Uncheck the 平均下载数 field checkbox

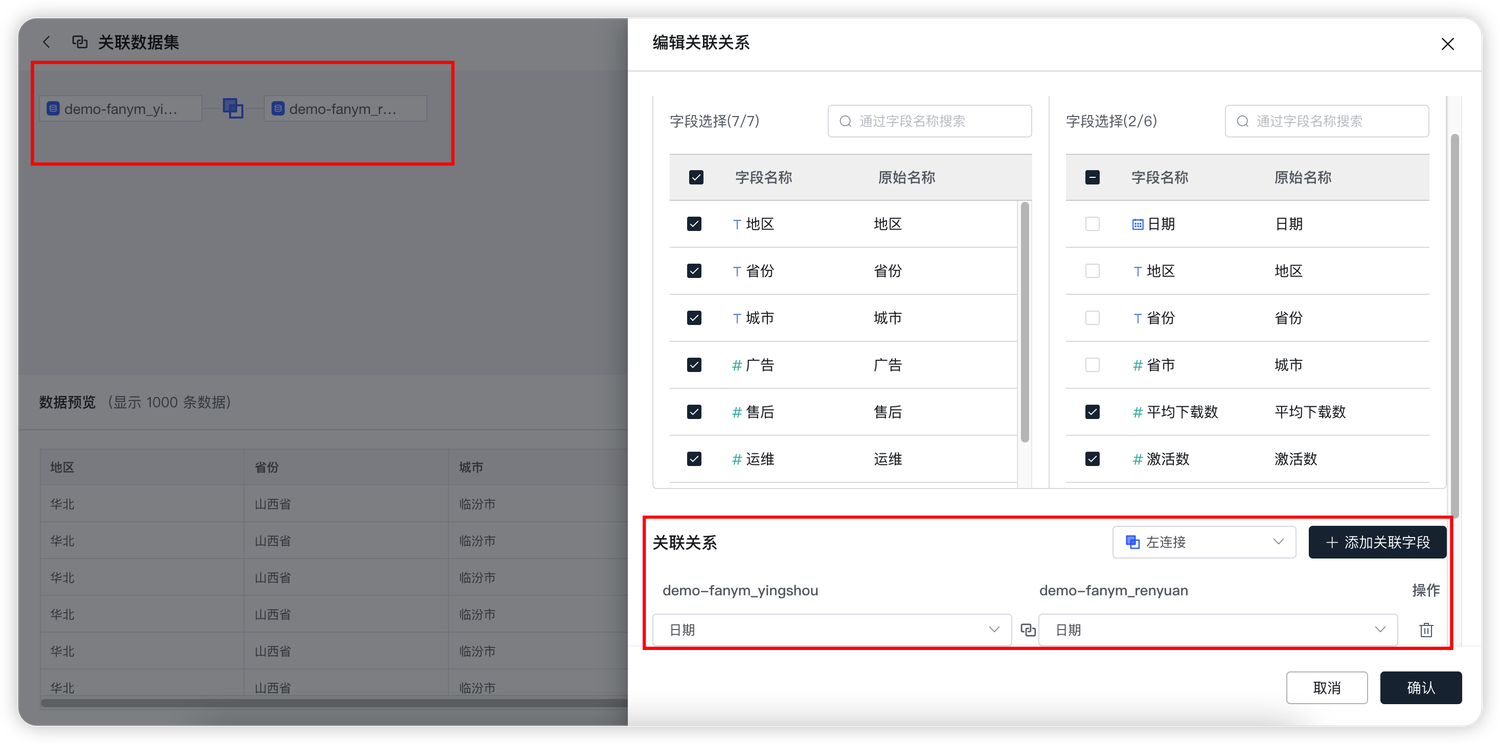(x=1092, y=412)
